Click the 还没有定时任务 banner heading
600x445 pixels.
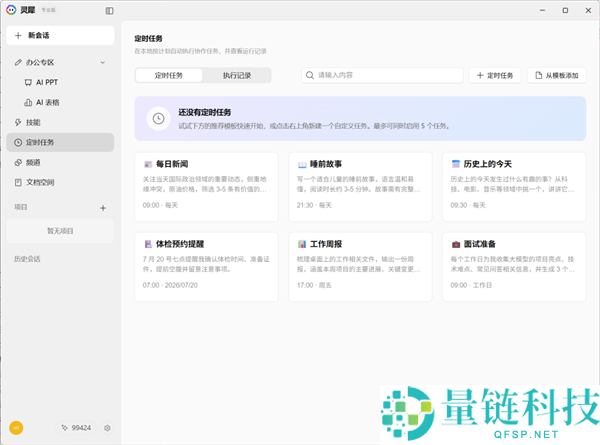[205, 112]
